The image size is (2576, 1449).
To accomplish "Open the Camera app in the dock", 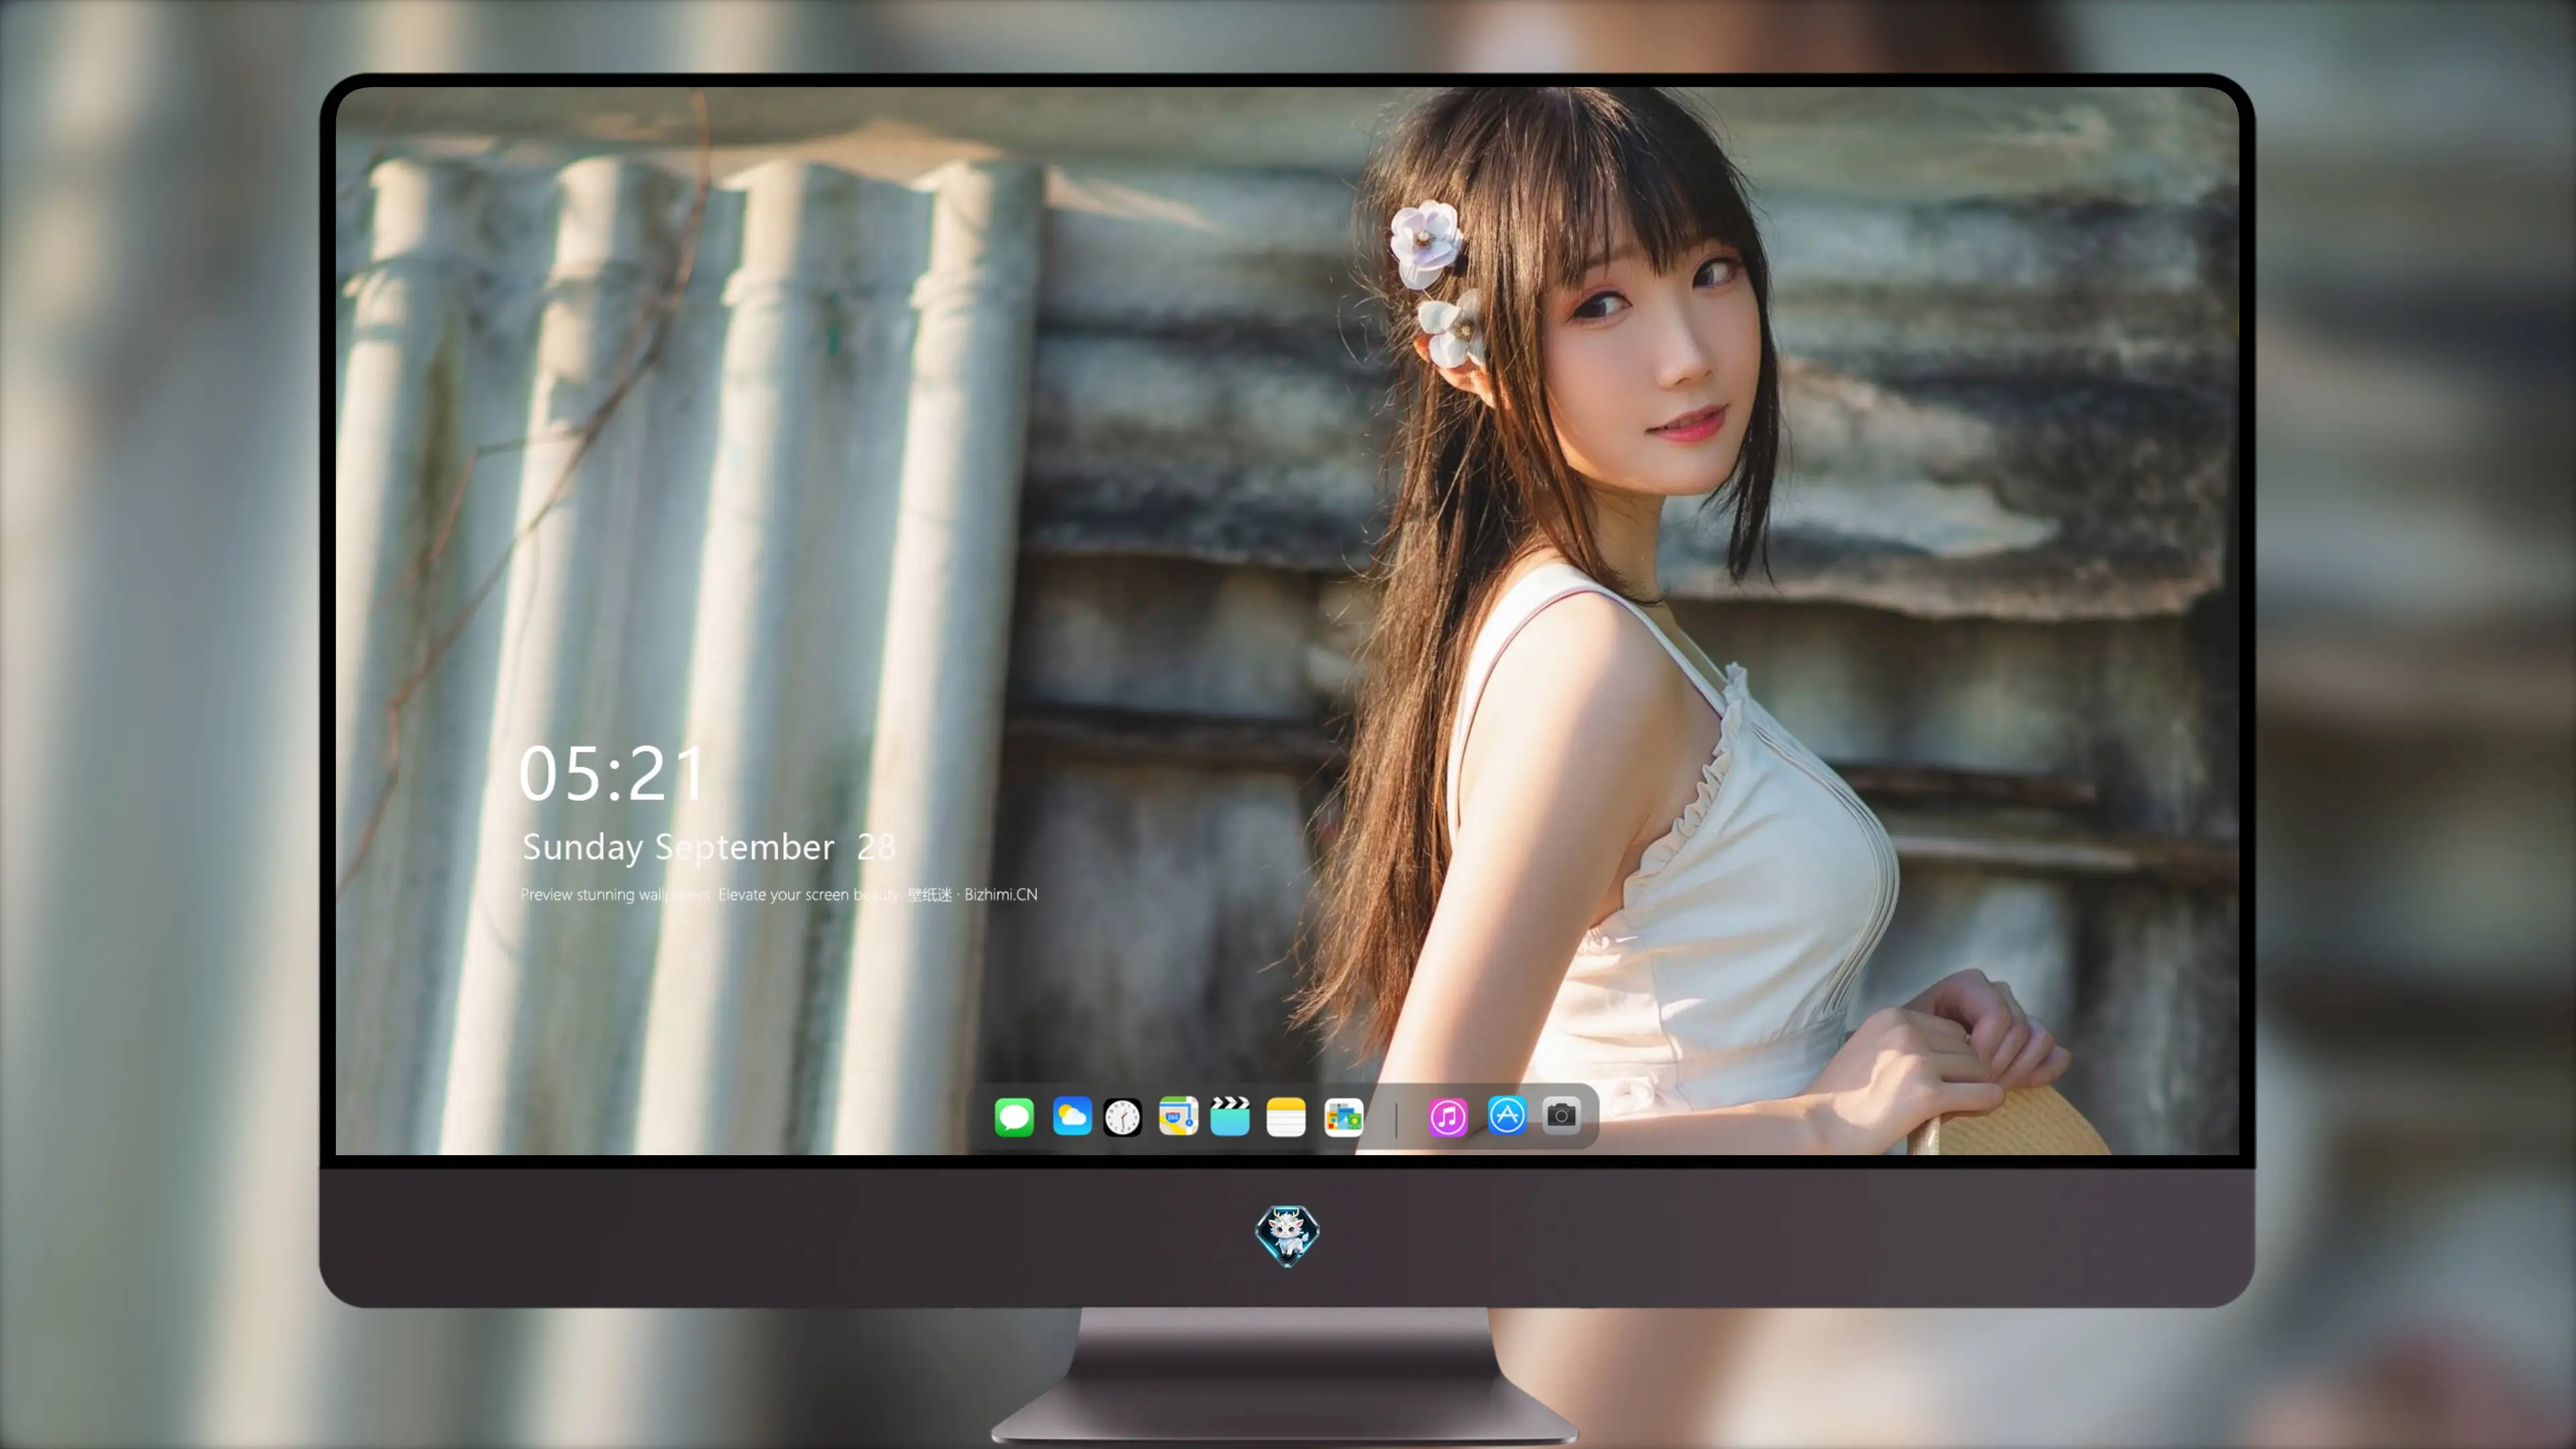I will click(1561, 1115).
